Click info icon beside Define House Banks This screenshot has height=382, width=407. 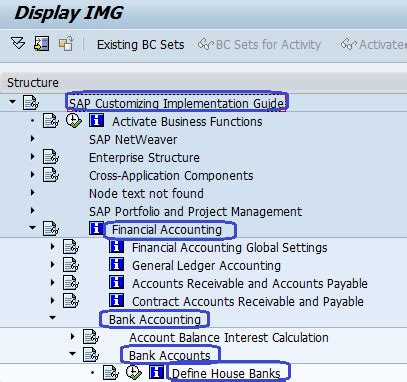tap(156, 372)
